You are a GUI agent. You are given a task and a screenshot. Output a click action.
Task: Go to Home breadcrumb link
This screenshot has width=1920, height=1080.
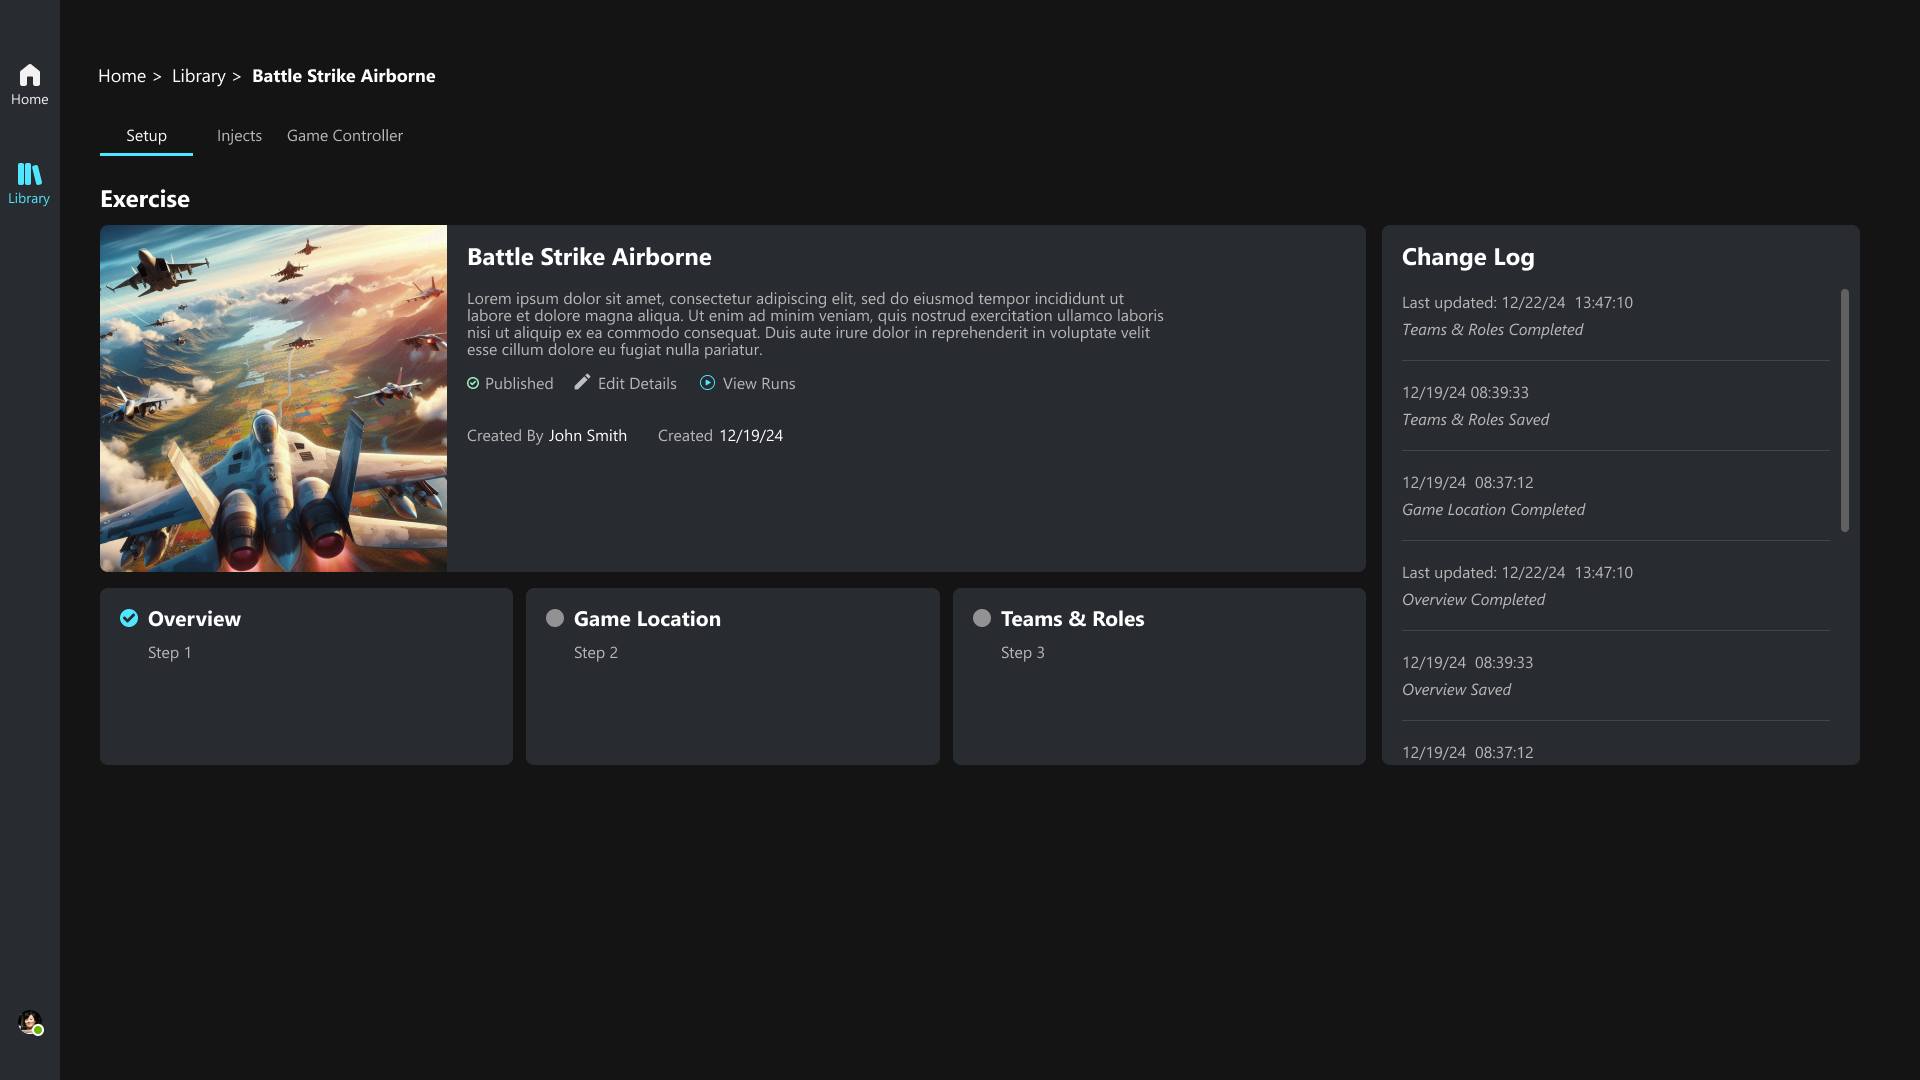pos(122,76)
